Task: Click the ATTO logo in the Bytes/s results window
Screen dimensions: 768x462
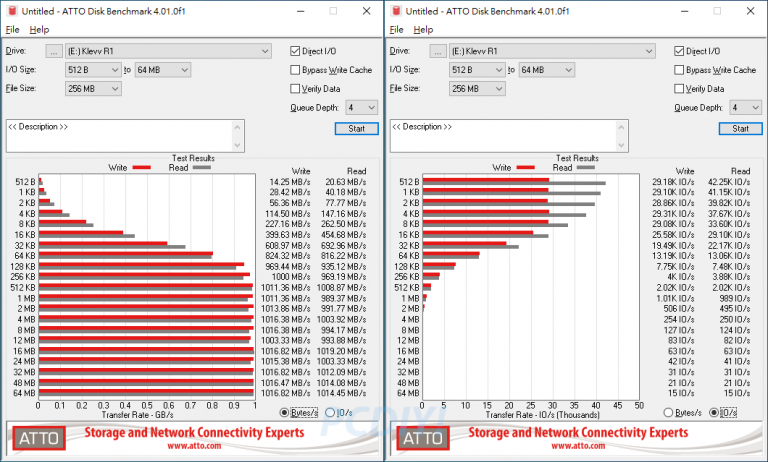Action: tap(39, 438)
